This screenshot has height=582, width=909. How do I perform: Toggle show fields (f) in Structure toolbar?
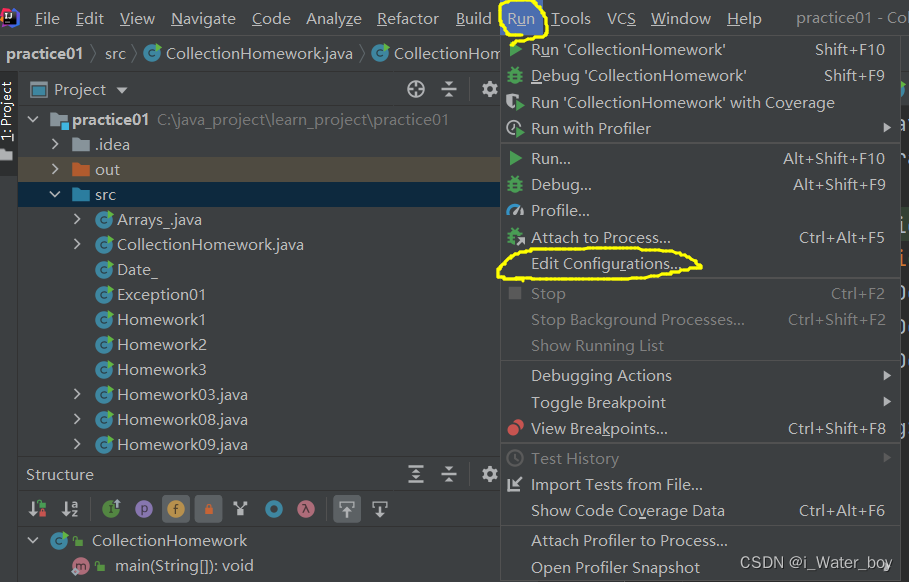[x=176, y=509]
